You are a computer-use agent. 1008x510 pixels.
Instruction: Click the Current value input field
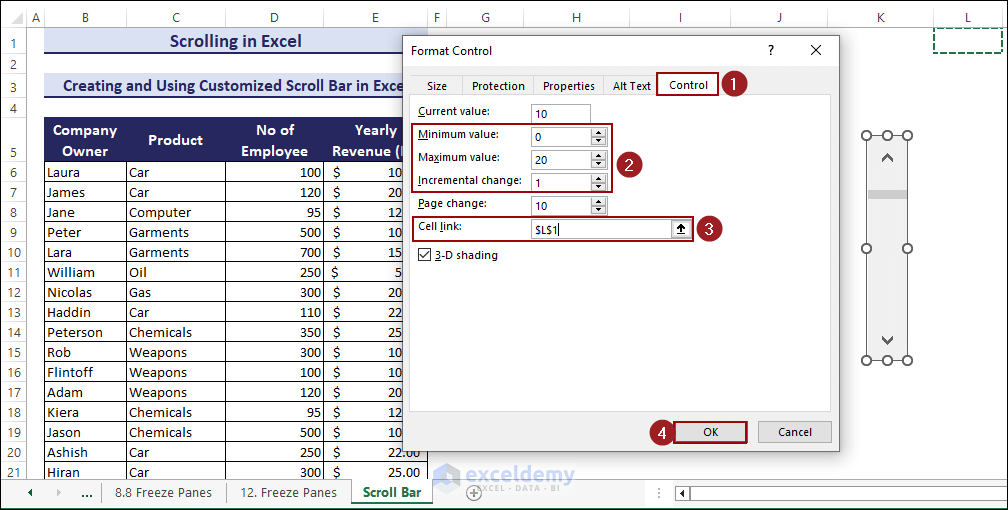561,114
